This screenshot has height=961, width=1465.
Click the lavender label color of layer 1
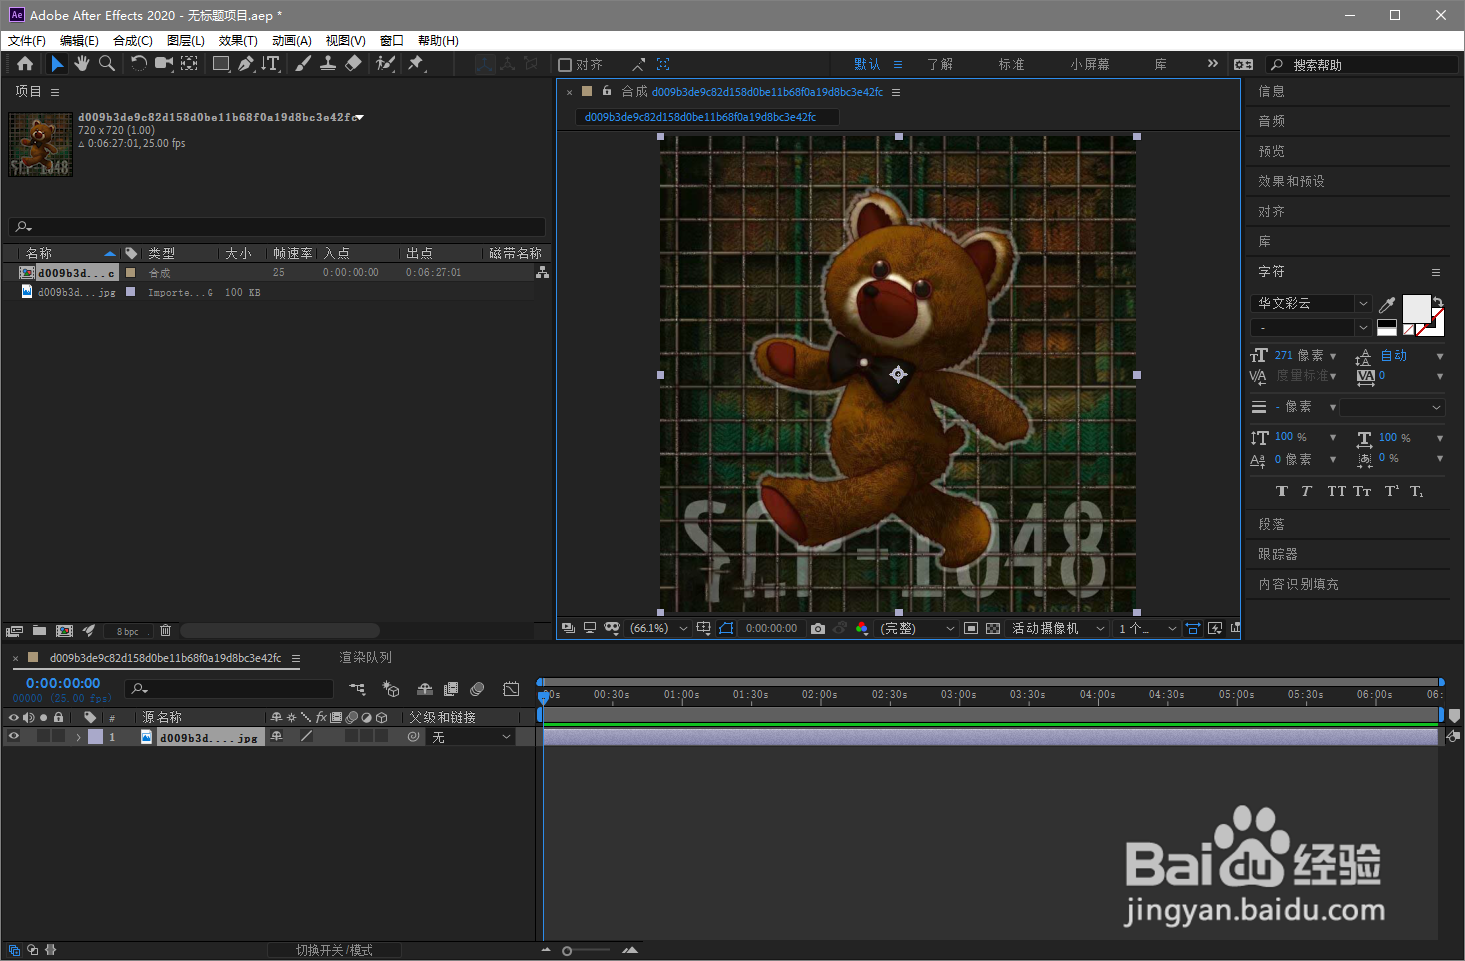coord(95,737)
